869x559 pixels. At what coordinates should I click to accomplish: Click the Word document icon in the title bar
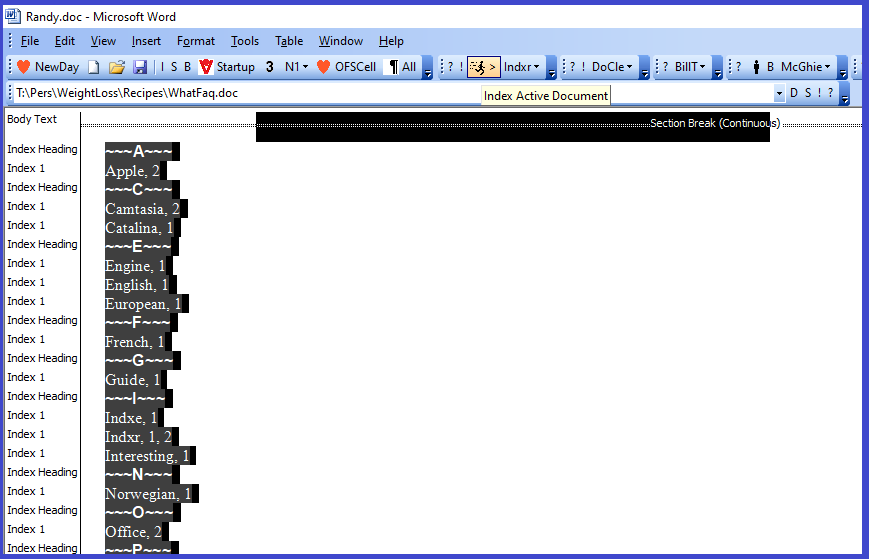click(13, 16)
